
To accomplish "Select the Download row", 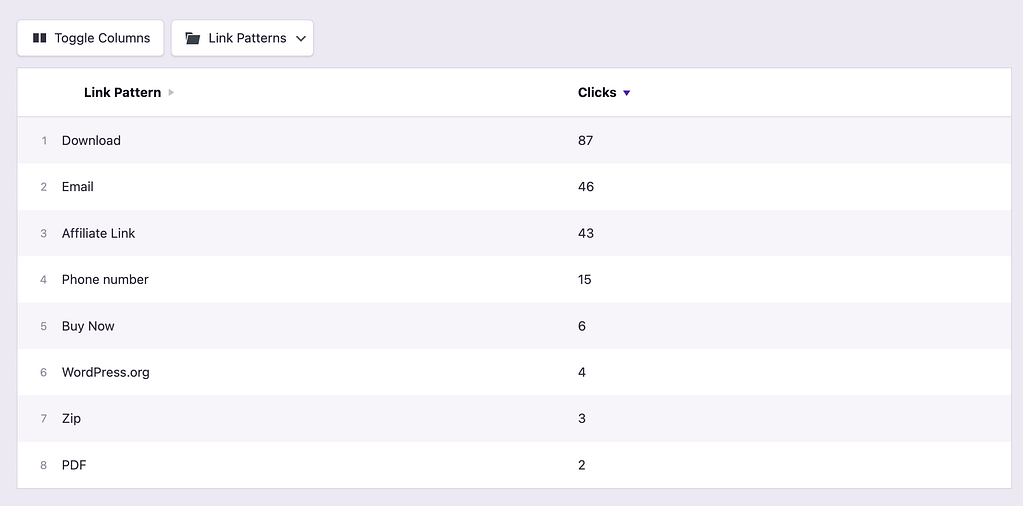I will pyautogui.click(x=91, y=140).
